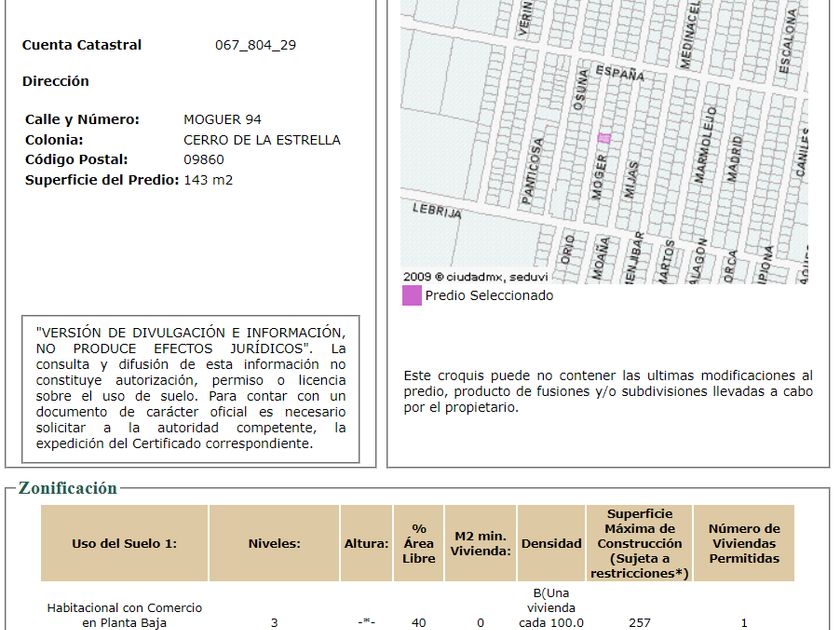
Task: Click the Densidad column header
Action: point(551,543)
